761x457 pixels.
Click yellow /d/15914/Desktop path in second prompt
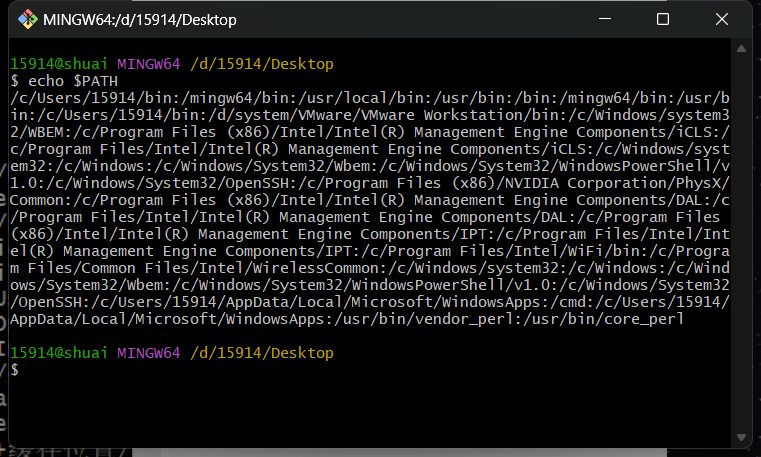click(x=261, y=353)
